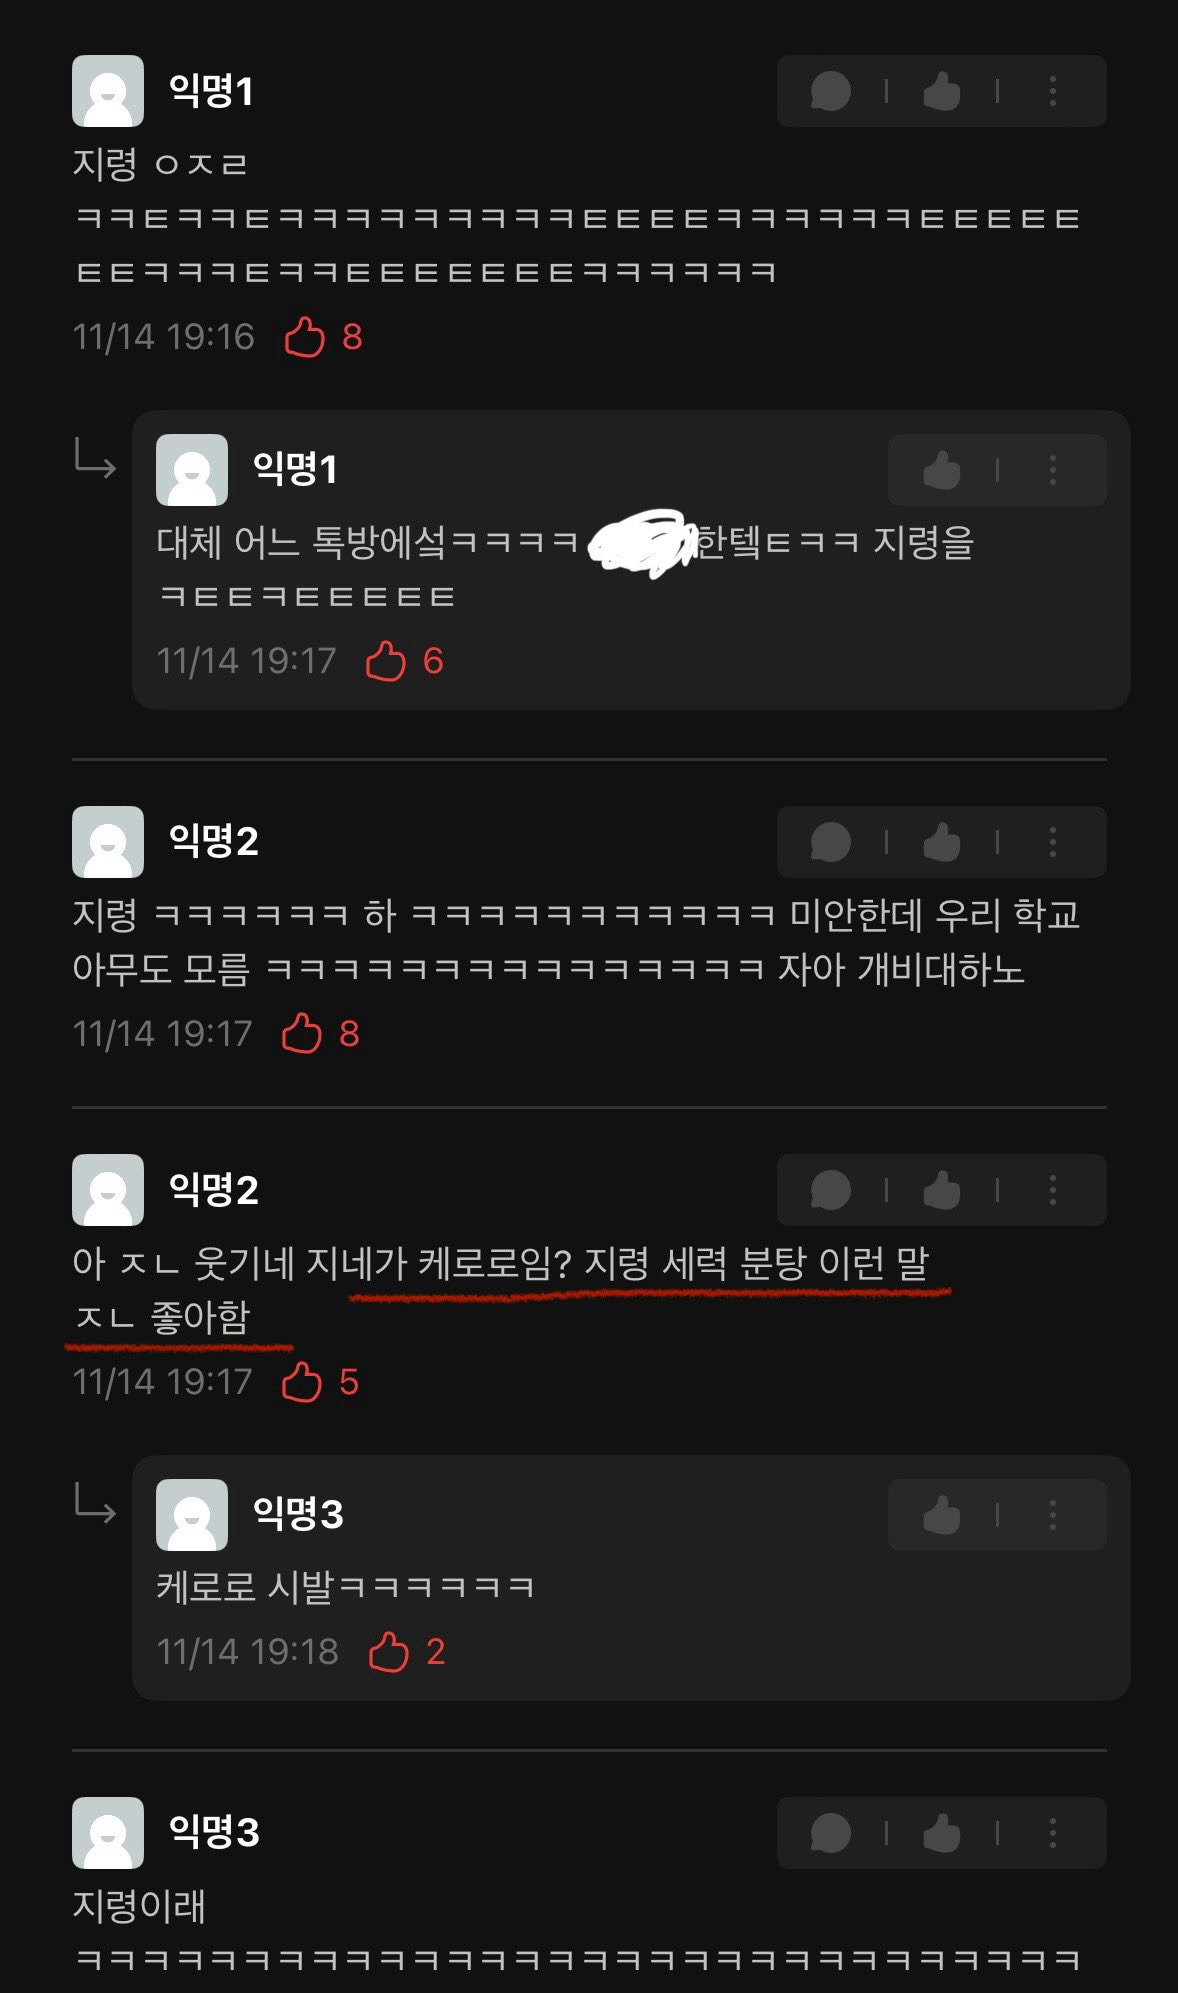Screen dimensions: 1178x1993
Task: Like the first 익명1 comment using thumbs-up button
Action: point(942,91)
